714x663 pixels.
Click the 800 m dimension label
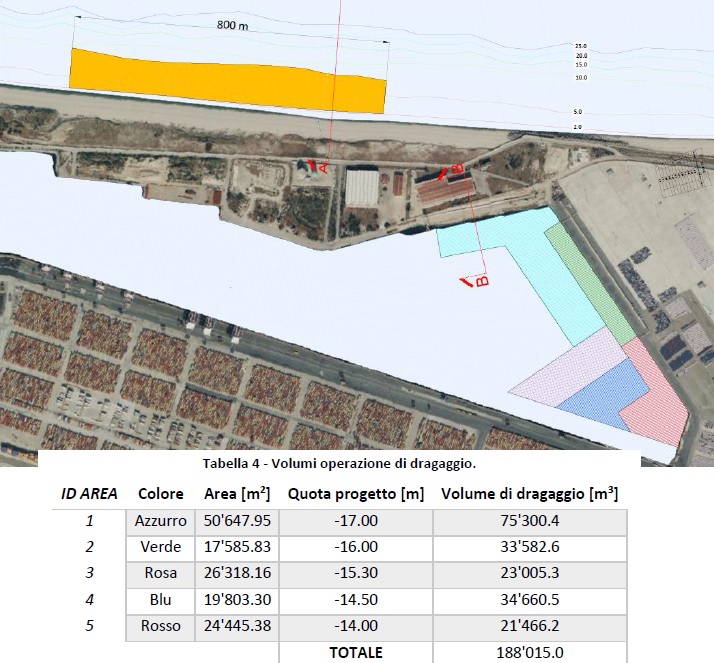tap(232, 25)
